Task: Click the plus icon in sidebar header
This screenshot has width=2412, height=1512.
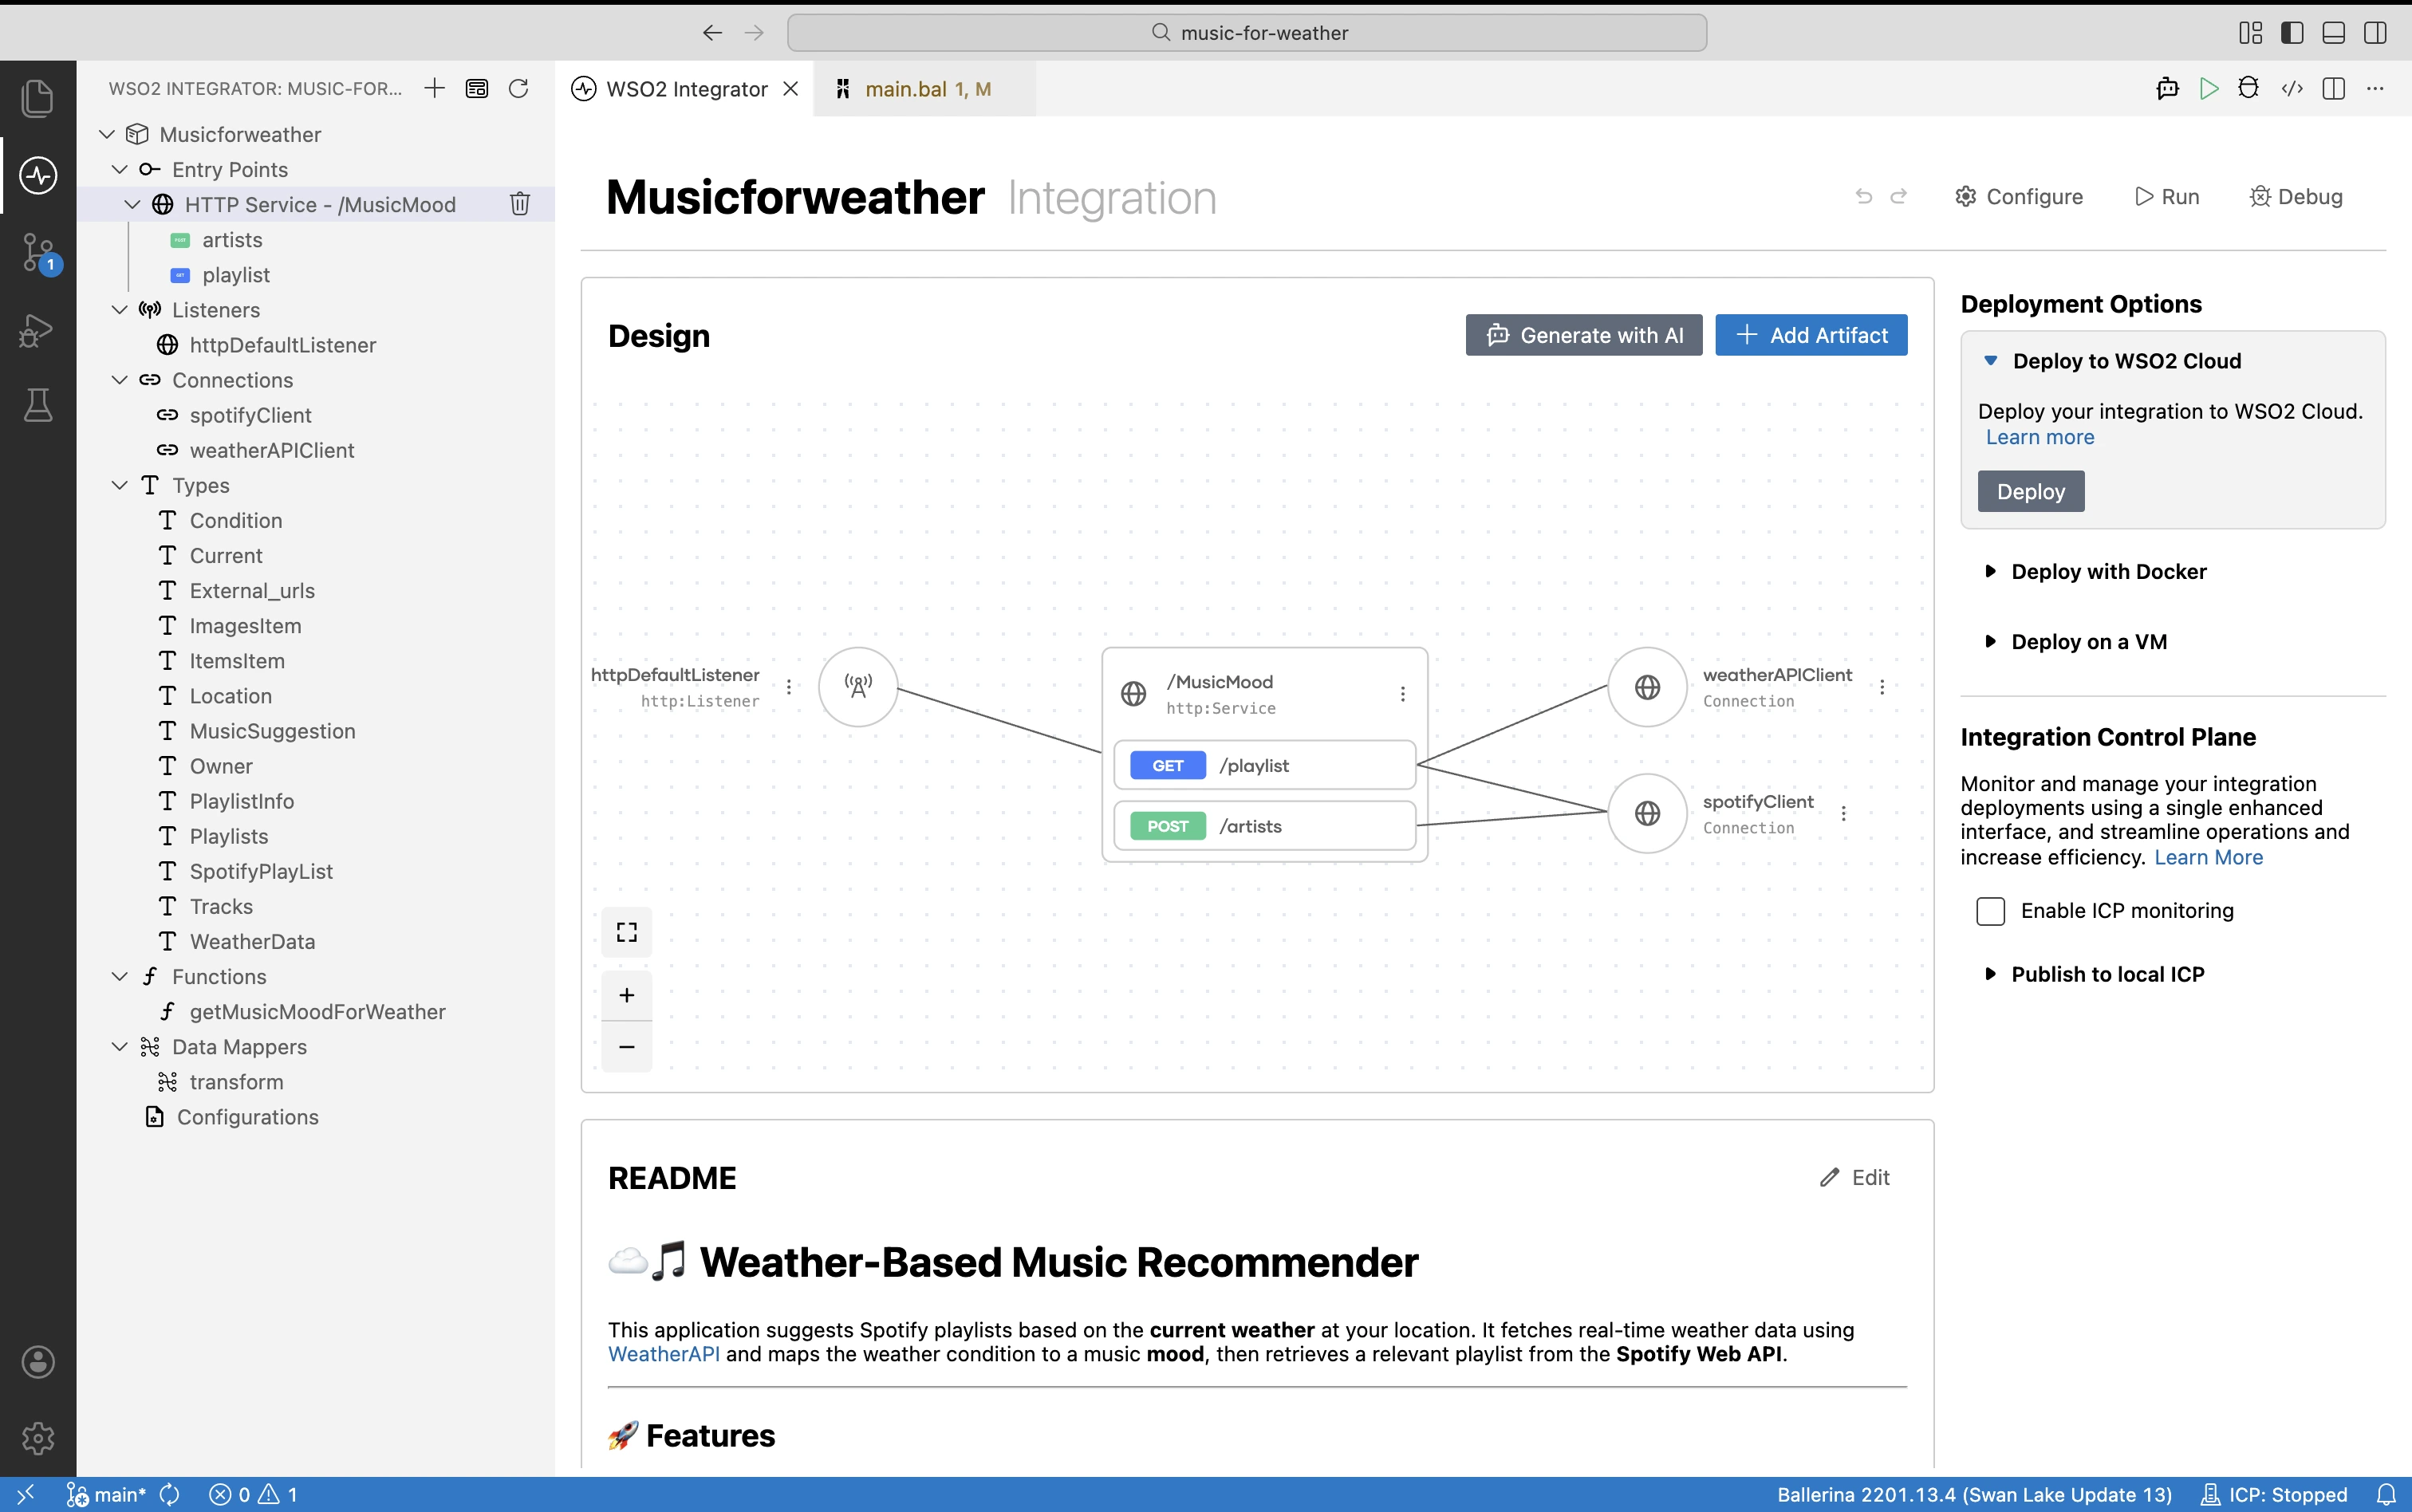Action: pos(434,89)
